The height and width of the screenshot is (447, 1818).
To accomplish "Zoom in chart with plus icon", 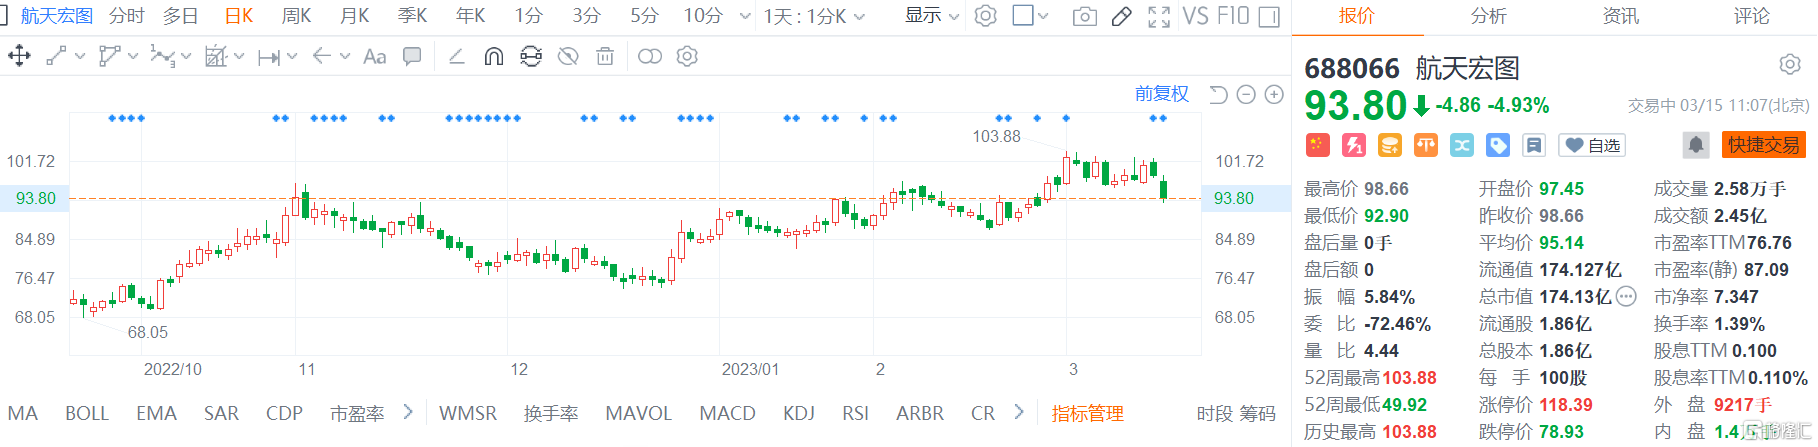I will [1274, 94].
